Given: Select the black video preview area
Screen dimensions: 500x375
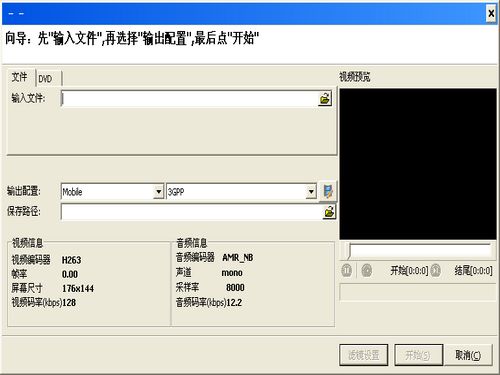Looking at the screenshot, I should pos(418,164).
